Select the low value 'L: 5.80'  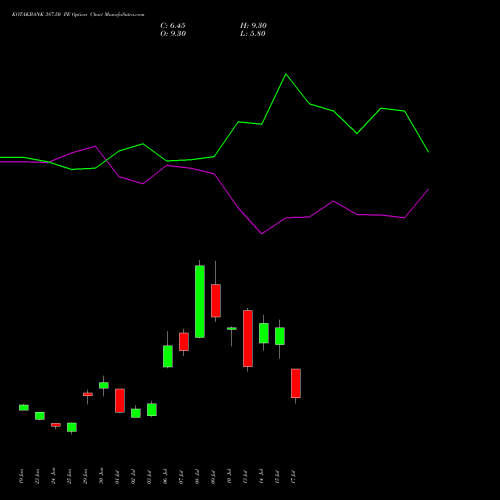(x=253, y=34)
